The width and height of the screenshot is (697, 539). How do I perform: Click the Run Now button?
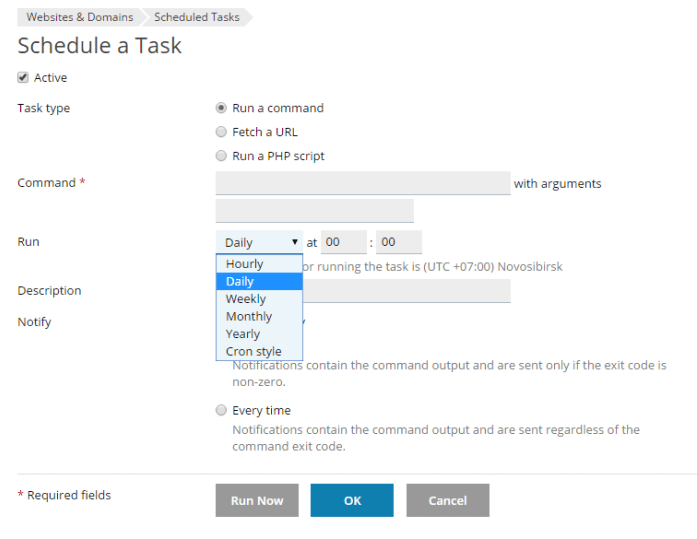pyautogui.click(x=257, y=500)
